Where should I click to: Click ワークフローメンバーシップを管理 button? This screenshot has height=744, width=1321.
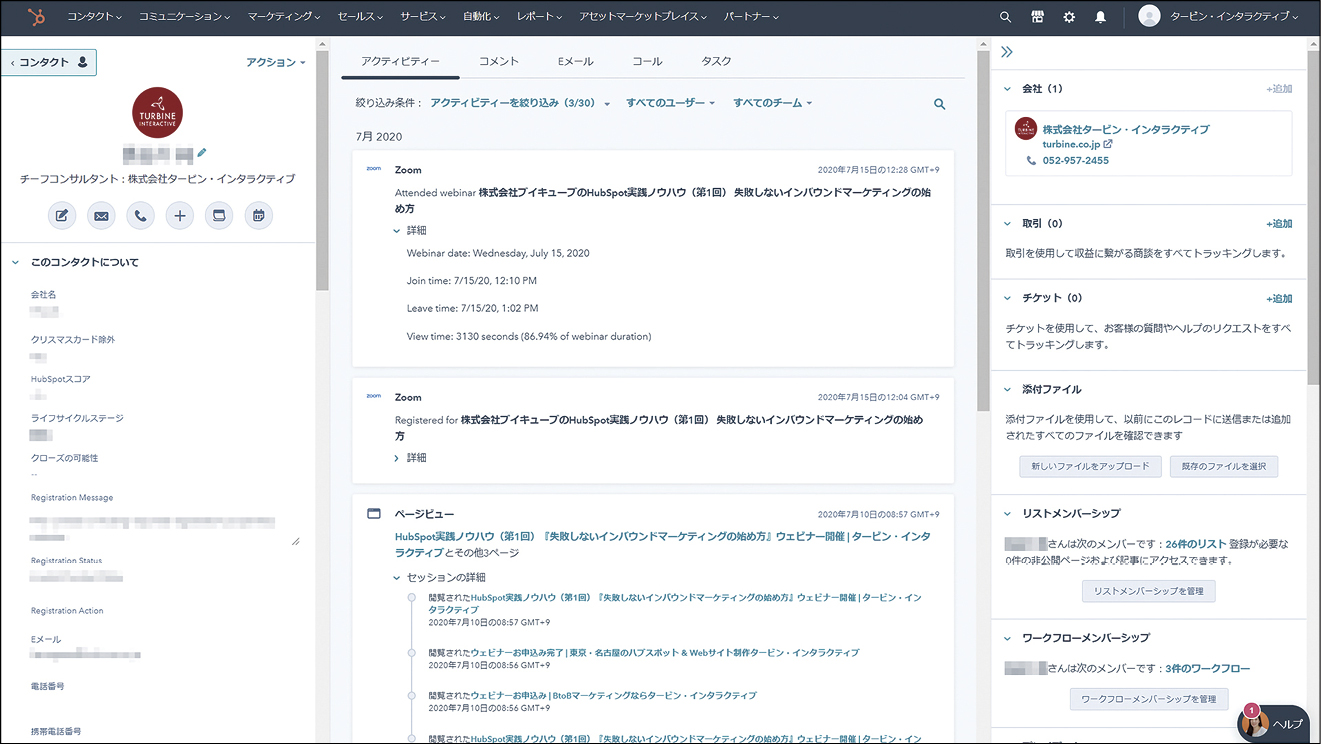click(x=1149, y=699)
